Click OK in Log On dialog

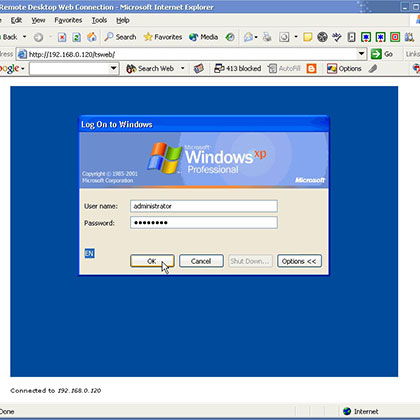[152, 261]
